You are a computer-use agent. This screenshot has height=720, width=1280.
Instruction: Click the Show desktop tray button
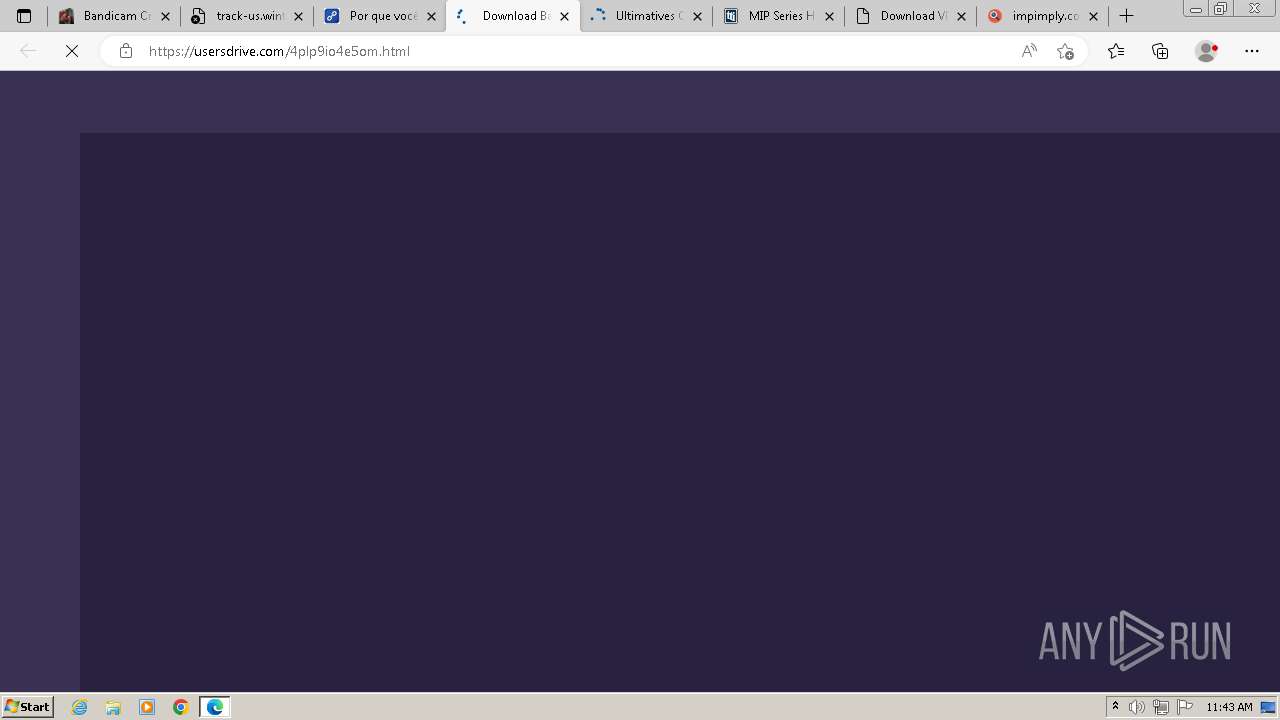point(1268,707)
